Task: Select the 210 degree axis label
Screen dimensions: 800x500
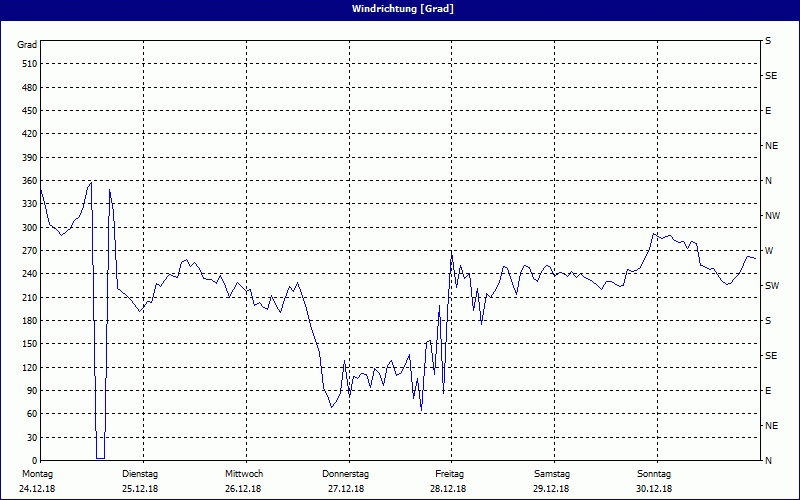Action: pos(29,297)
